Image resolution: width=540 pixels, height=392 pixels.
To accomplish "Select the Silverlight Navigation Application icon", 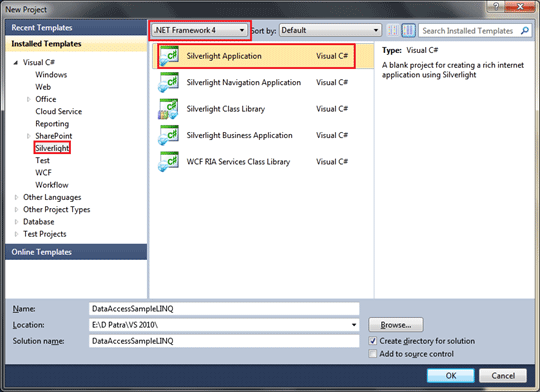I will pos(168,83).
